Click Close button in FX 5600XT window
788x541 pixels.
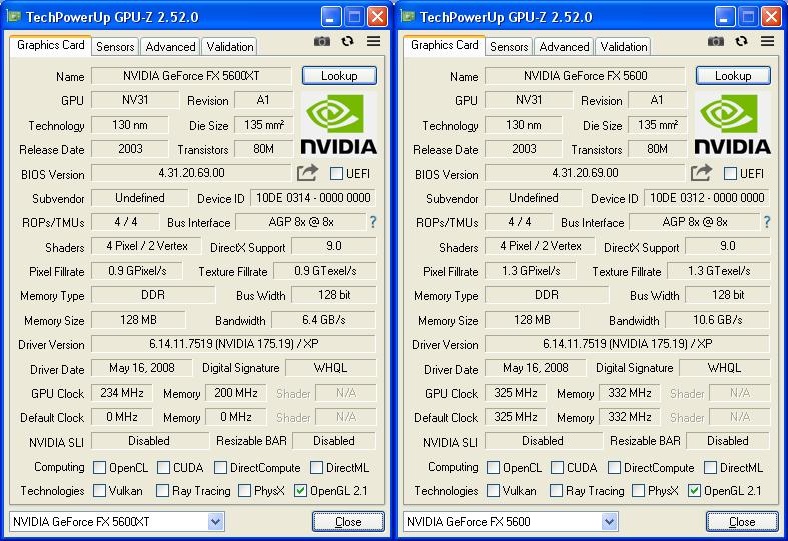click(348, 522)
